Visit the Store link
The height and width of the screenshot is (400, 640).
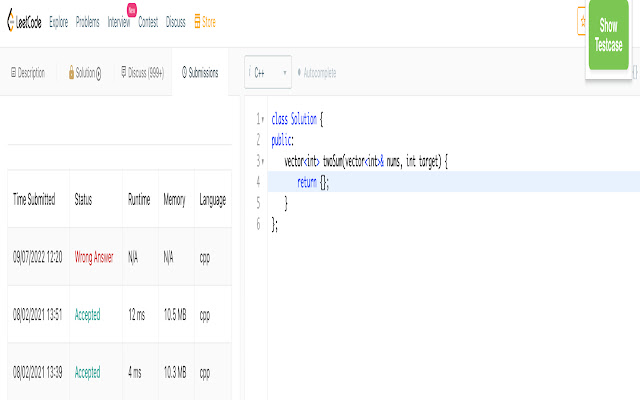[205, 22]
